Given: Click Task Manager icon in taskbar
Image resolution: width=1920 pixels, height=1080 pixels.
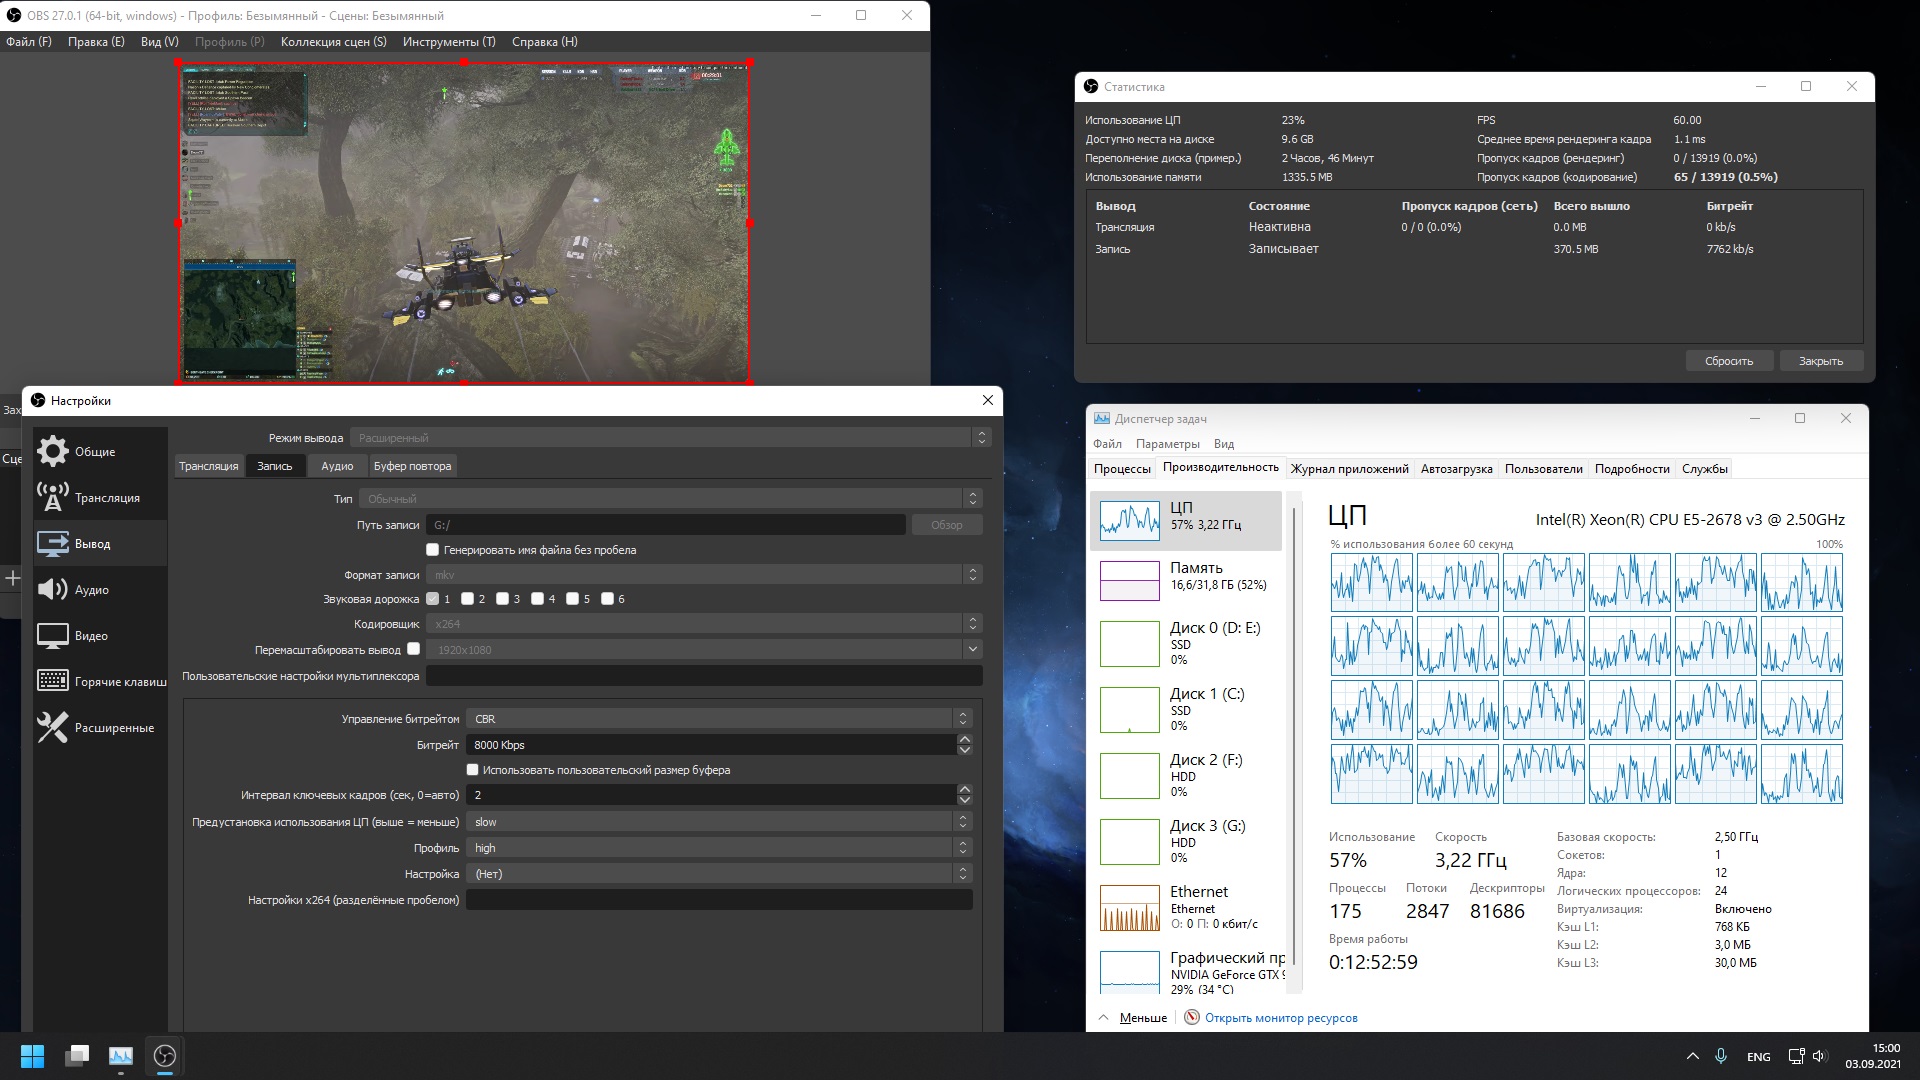Looking at the screenshot, I should click(121, 1056).
